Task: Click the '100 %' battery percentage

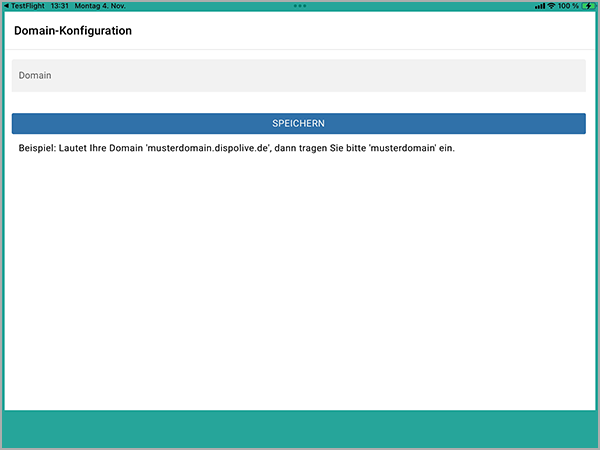Action: point(568,6)
